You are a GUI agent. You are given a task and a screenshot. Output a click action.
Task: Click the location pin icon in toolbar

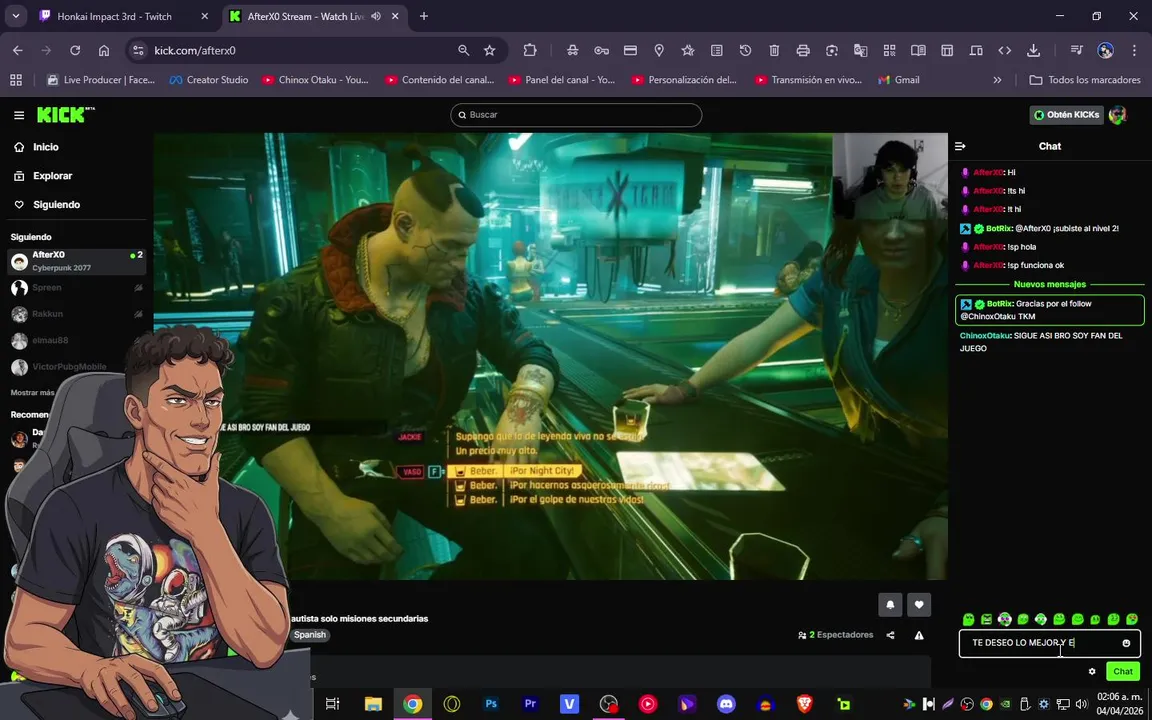coord(659,51)
